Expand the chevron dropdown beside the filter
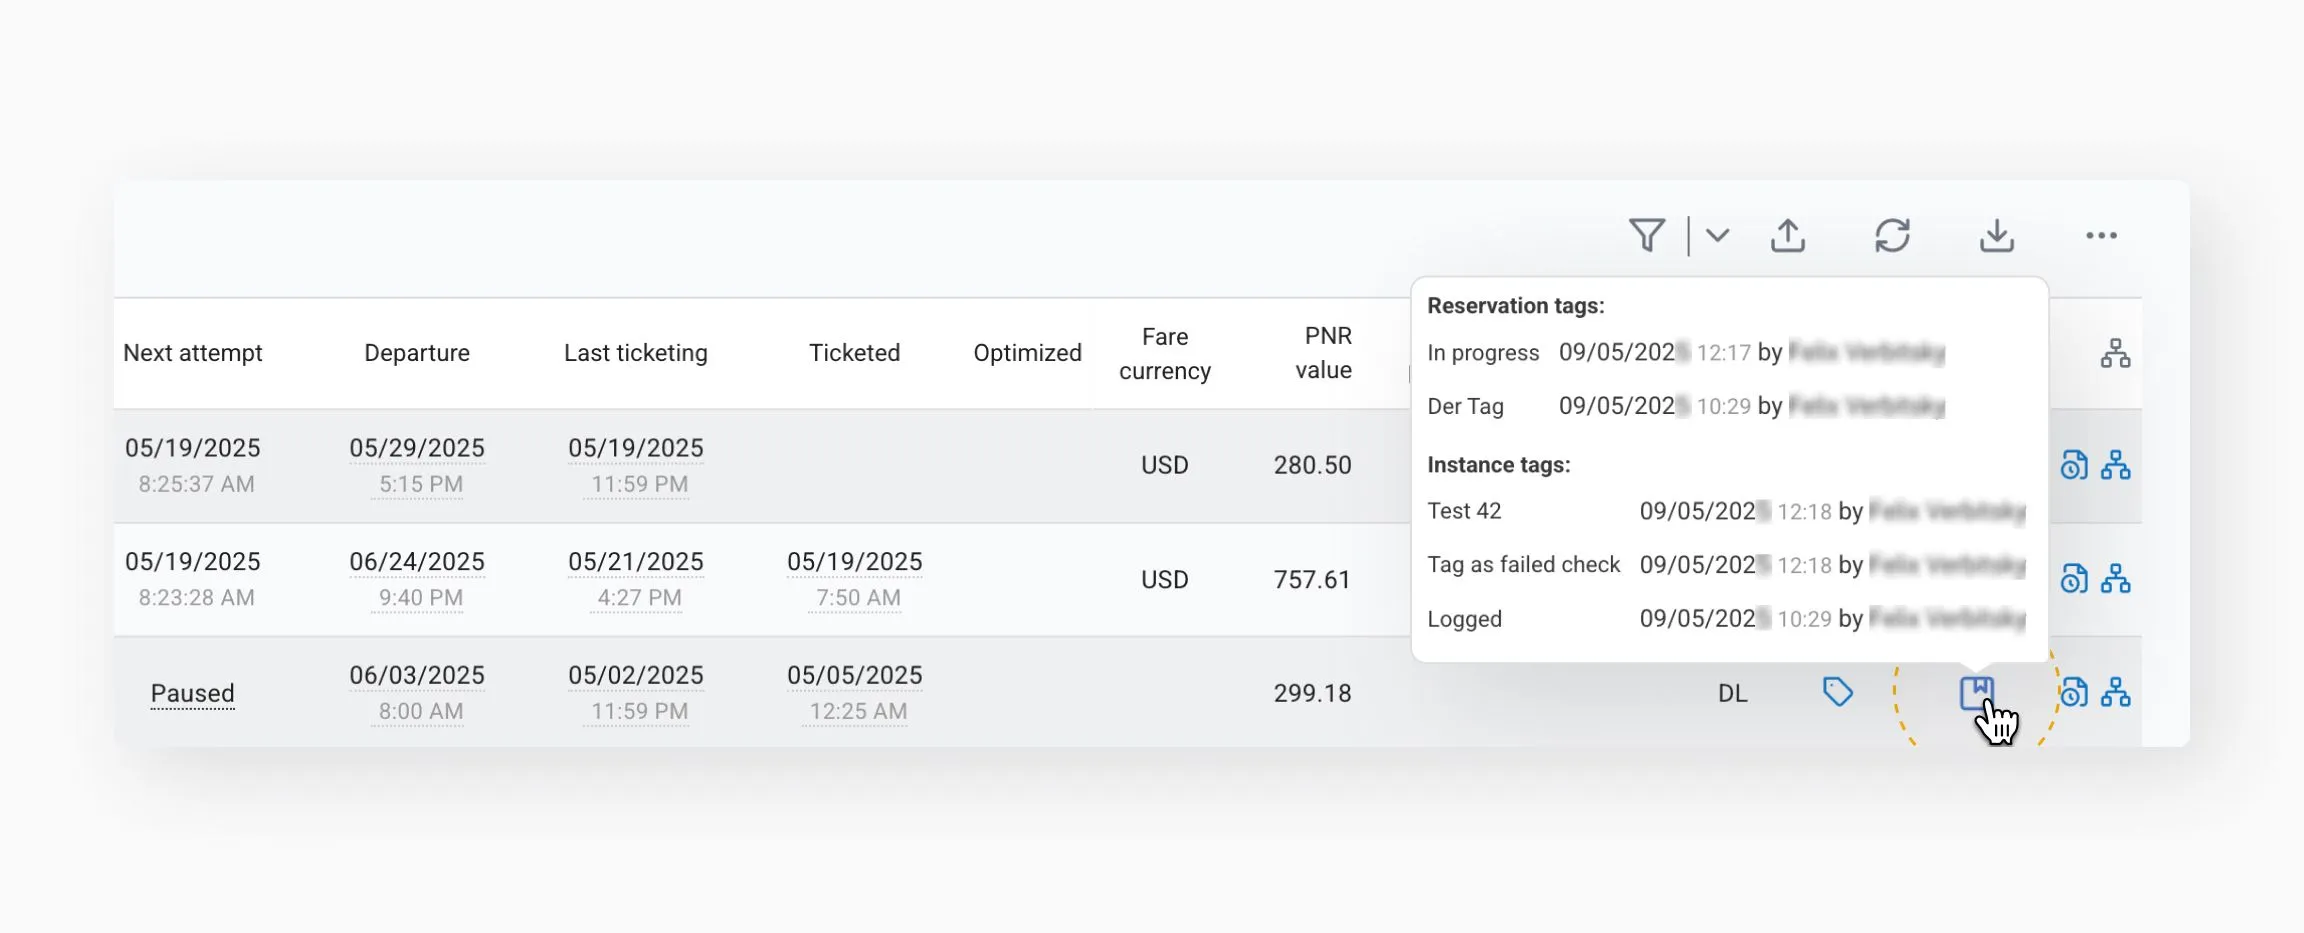Viewport: 2304px width, 933px height. (x=1717, y=236)
